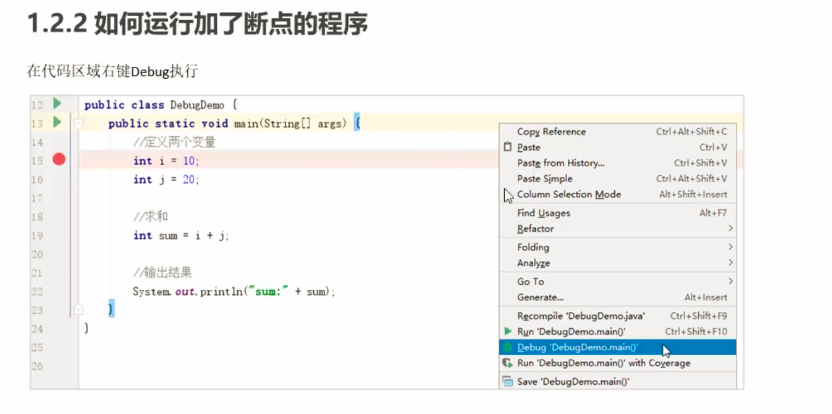Viewport: 832px width, 414px height.
Task: Run 'DebugDemo.main()' with Coverage
Action: pyautogui.click(x=618, y=363)
